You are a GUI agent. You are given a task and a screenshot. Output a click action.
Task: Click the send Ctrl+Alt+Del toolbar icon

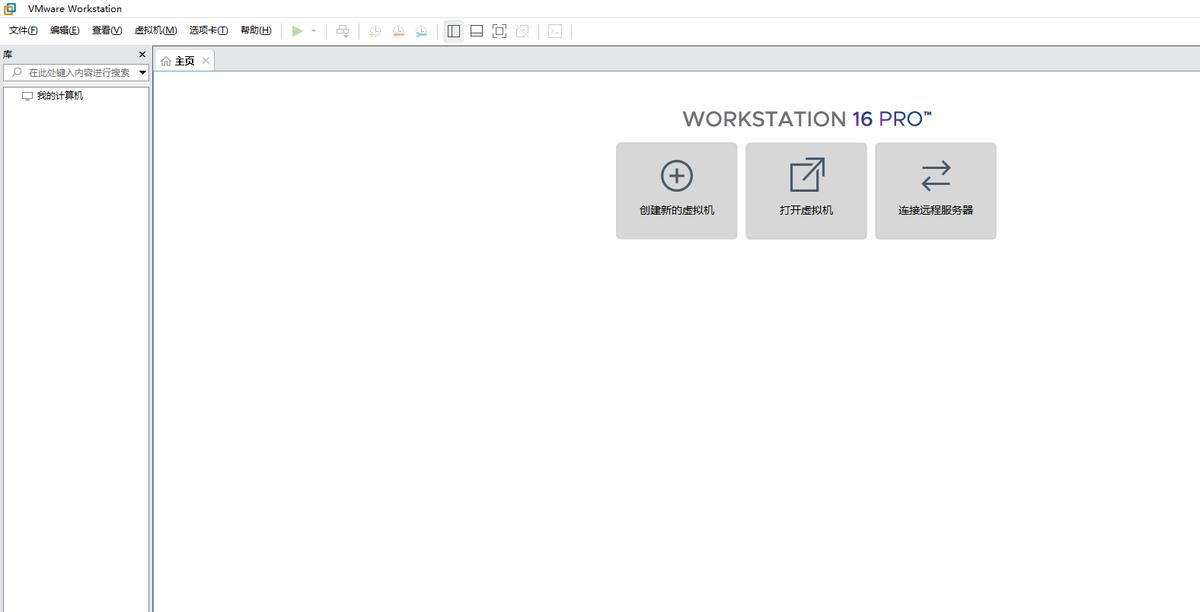tap(343, 31)
